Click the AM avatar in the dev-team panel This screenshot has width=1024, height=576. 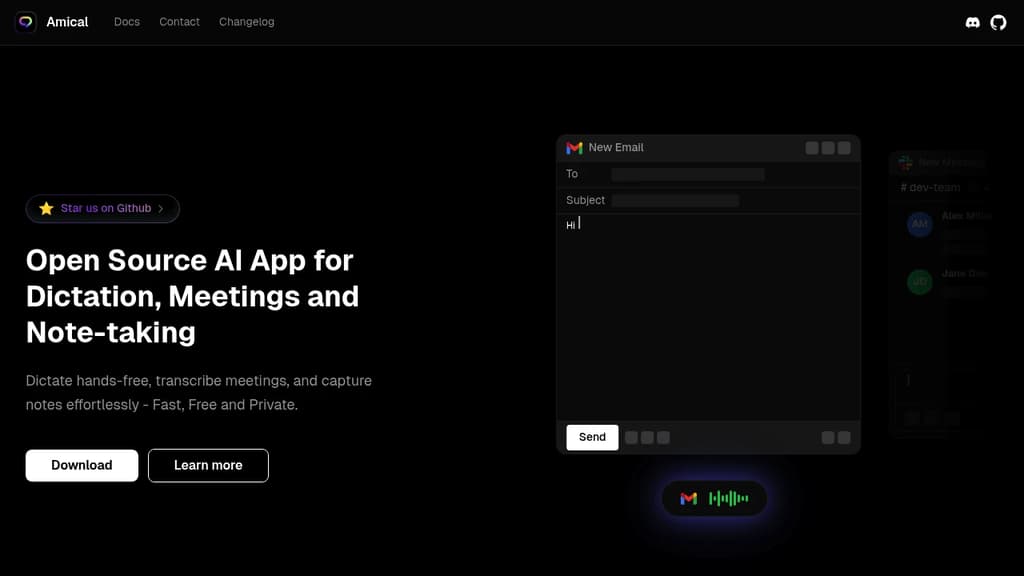click(918, 225)
